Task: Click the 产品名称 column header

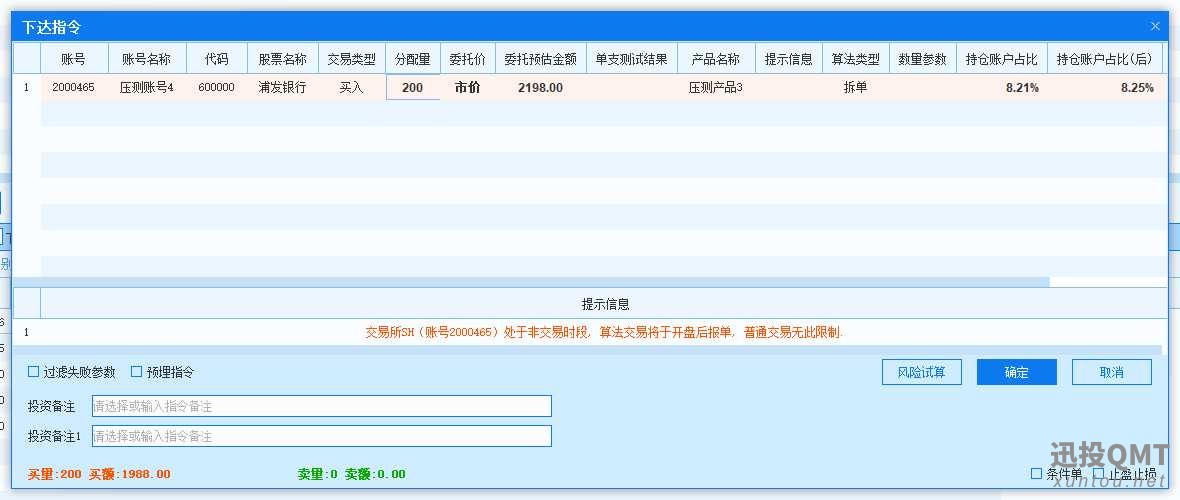Action: 716,59
